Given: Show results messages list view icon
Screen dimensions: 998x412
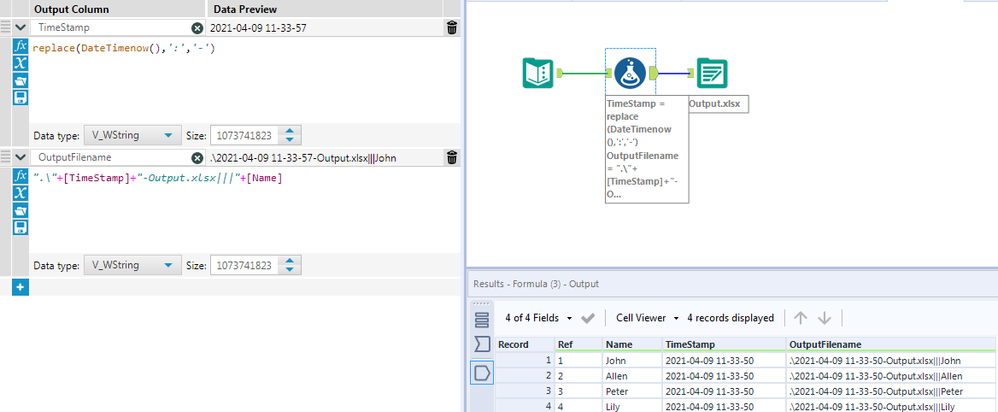Looking at the screenshot, I should click(x=482, y=319).
